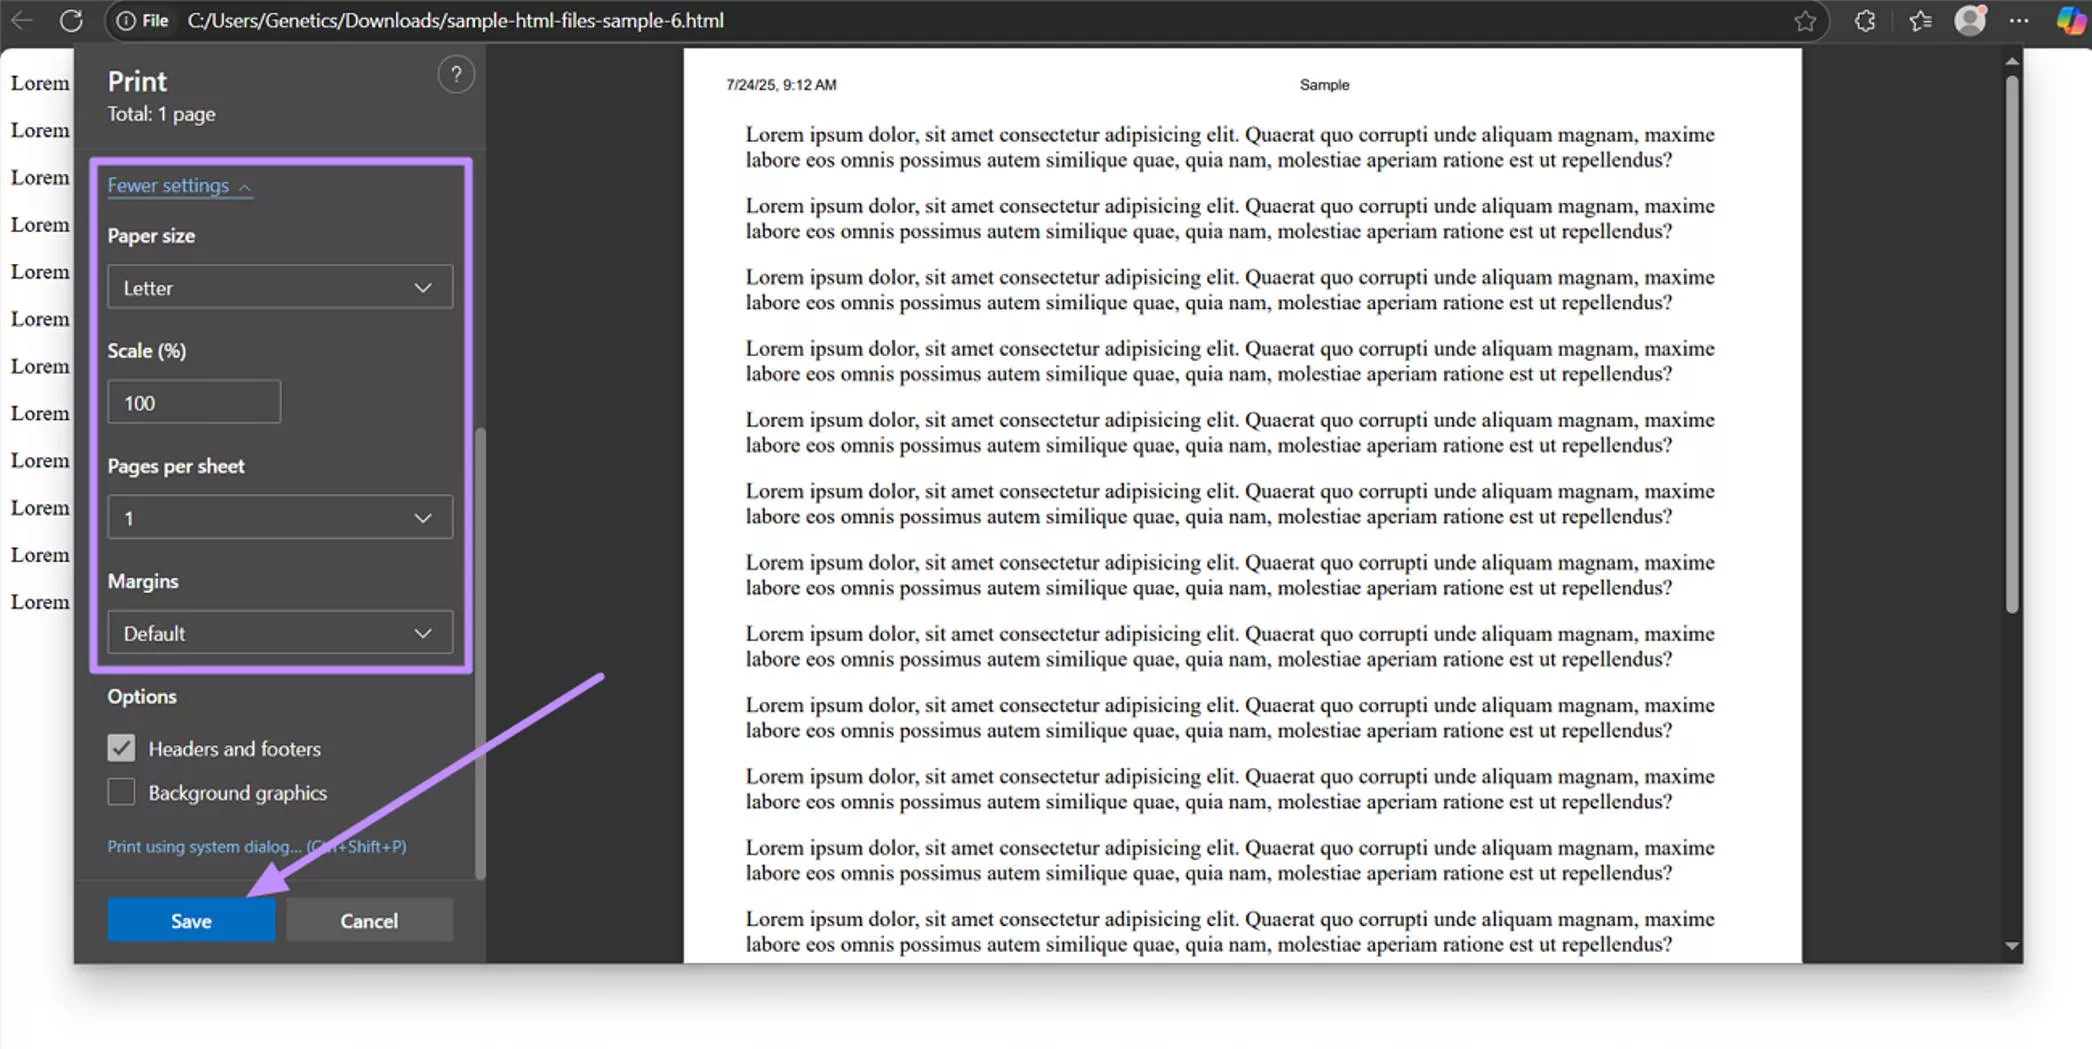Open the Settings and more menu
This screenshot has width=2092, height=1049.
[x=2020, y=20]
